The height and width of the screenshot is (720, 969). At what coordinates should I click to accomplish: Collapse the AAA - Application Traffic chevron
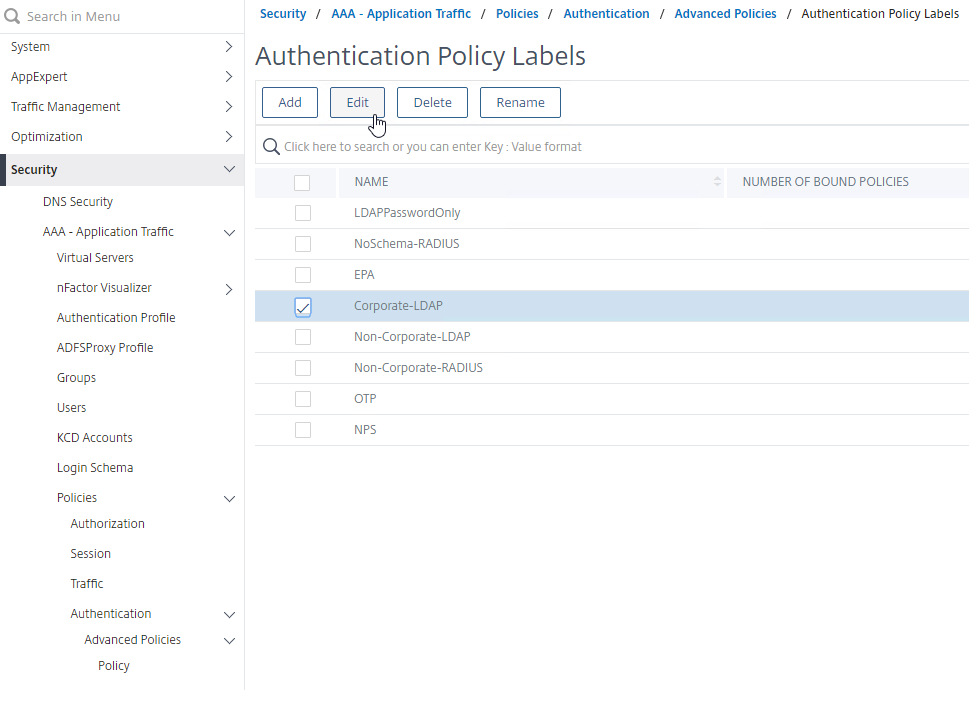(x=229, y=233)
